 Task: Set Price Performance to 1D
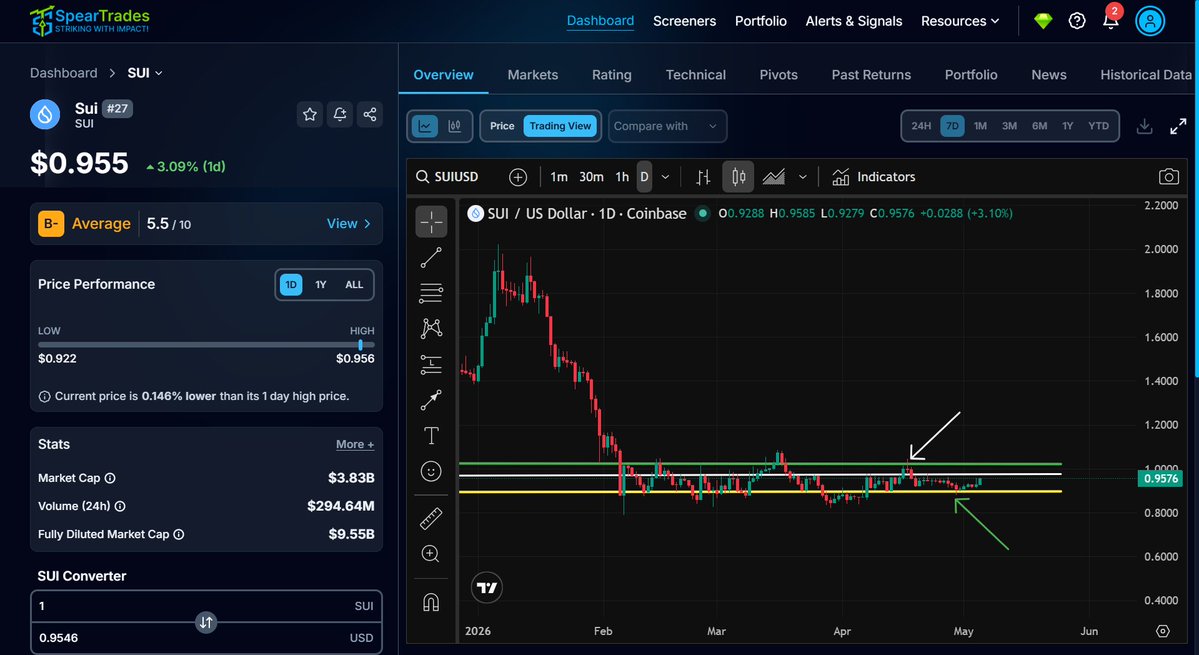click(x=291, y=284)
